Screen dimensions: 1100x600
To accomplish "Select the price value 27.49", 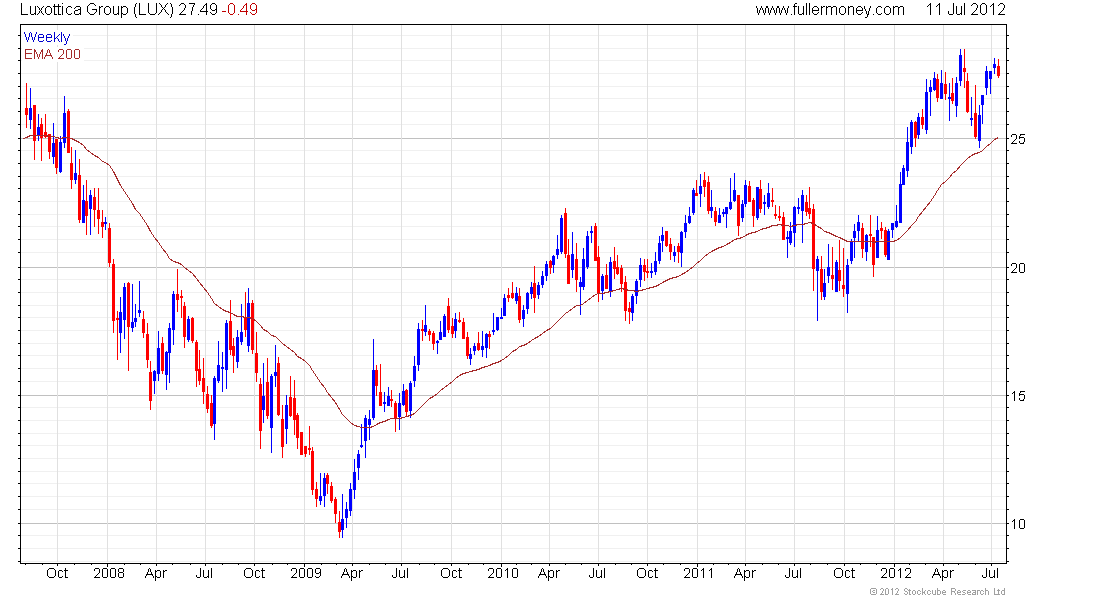I will pyautogui.click(x=198, y=10).
